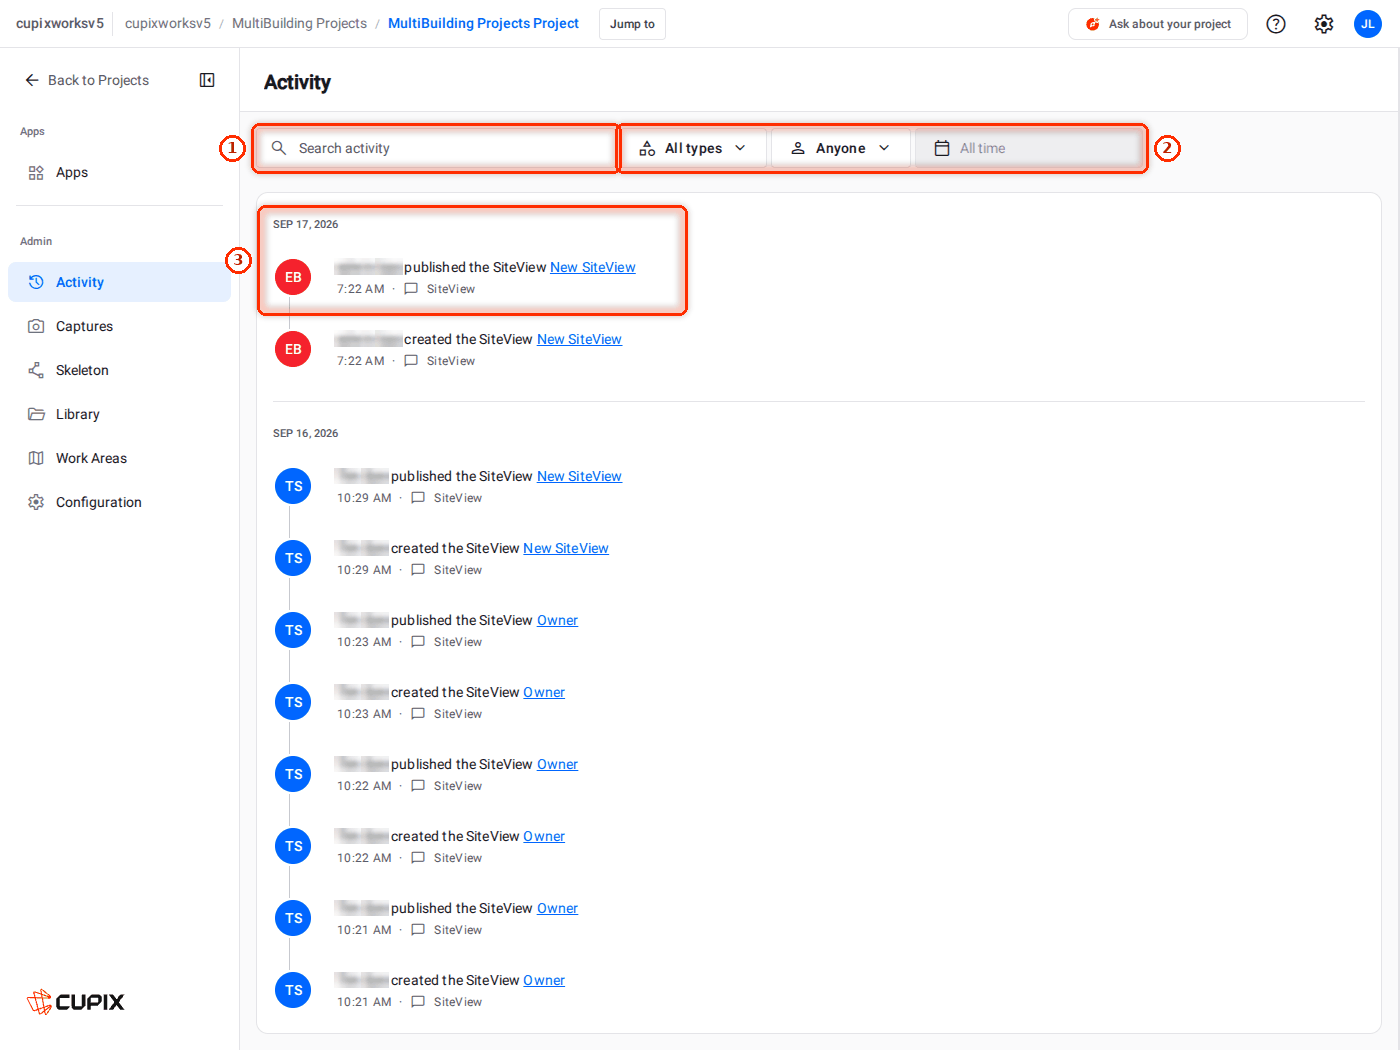Click MultiBuilding Projects Project breadcrumb
This screenshot has width=1400, height=1050.
click(x=483, y=23)
